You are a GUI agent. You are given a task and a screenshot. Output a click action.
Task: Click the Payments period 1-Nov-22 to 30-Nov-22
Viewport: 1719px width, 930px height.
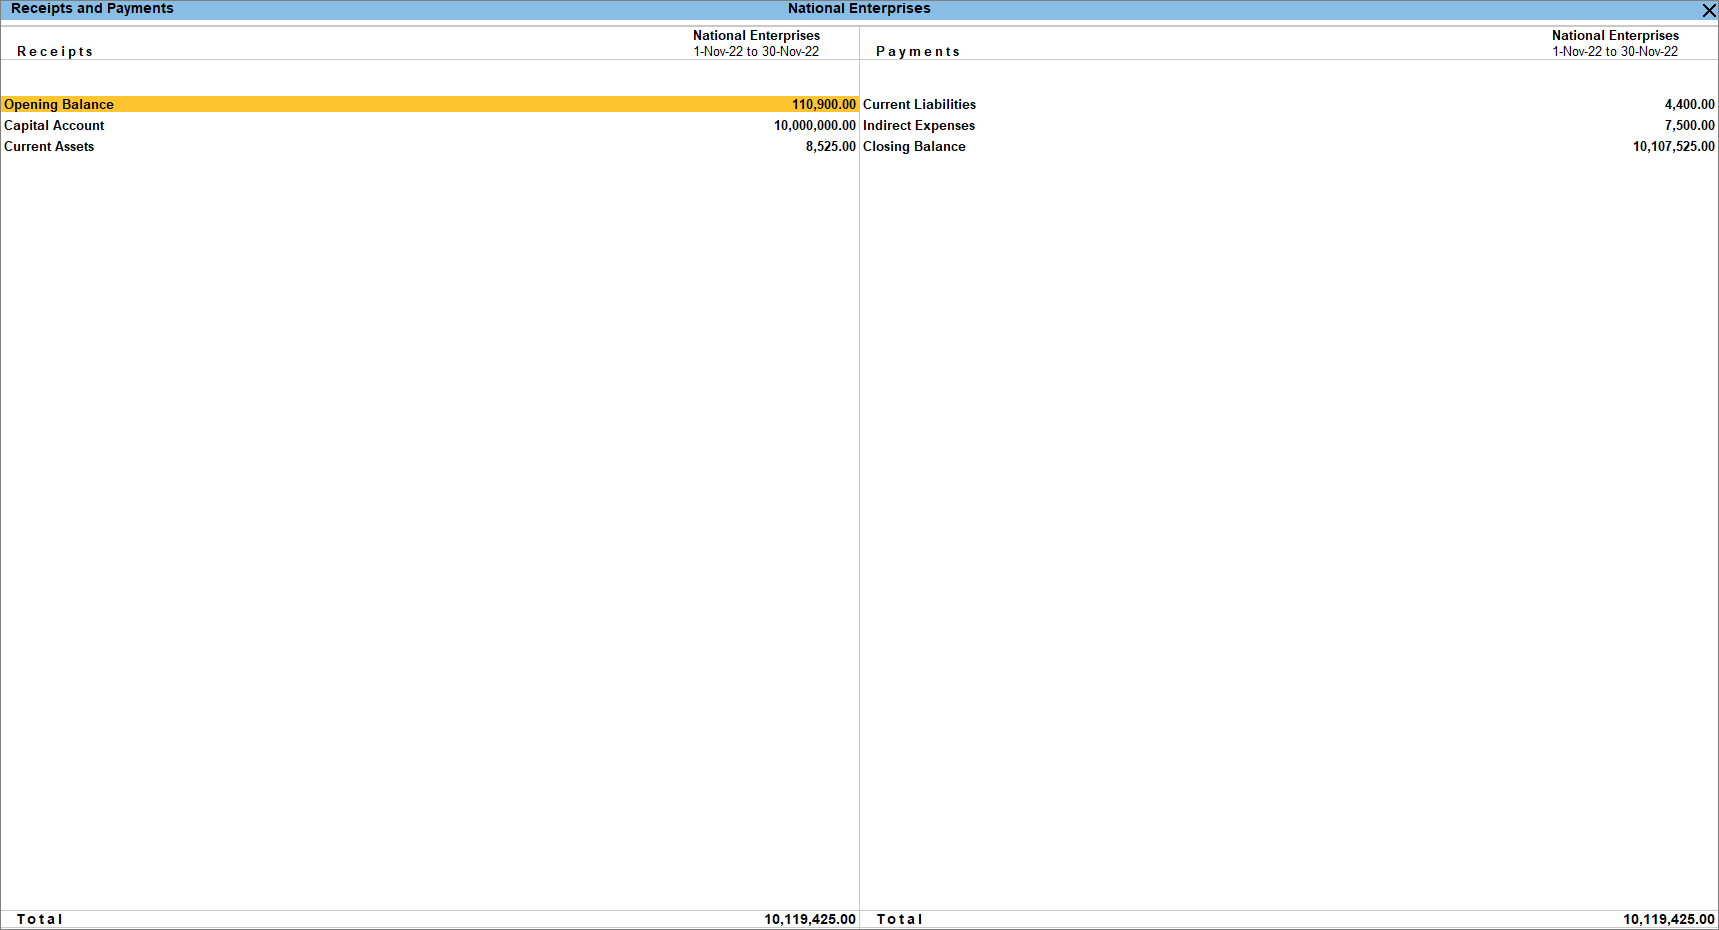(x=1615, y=51)
